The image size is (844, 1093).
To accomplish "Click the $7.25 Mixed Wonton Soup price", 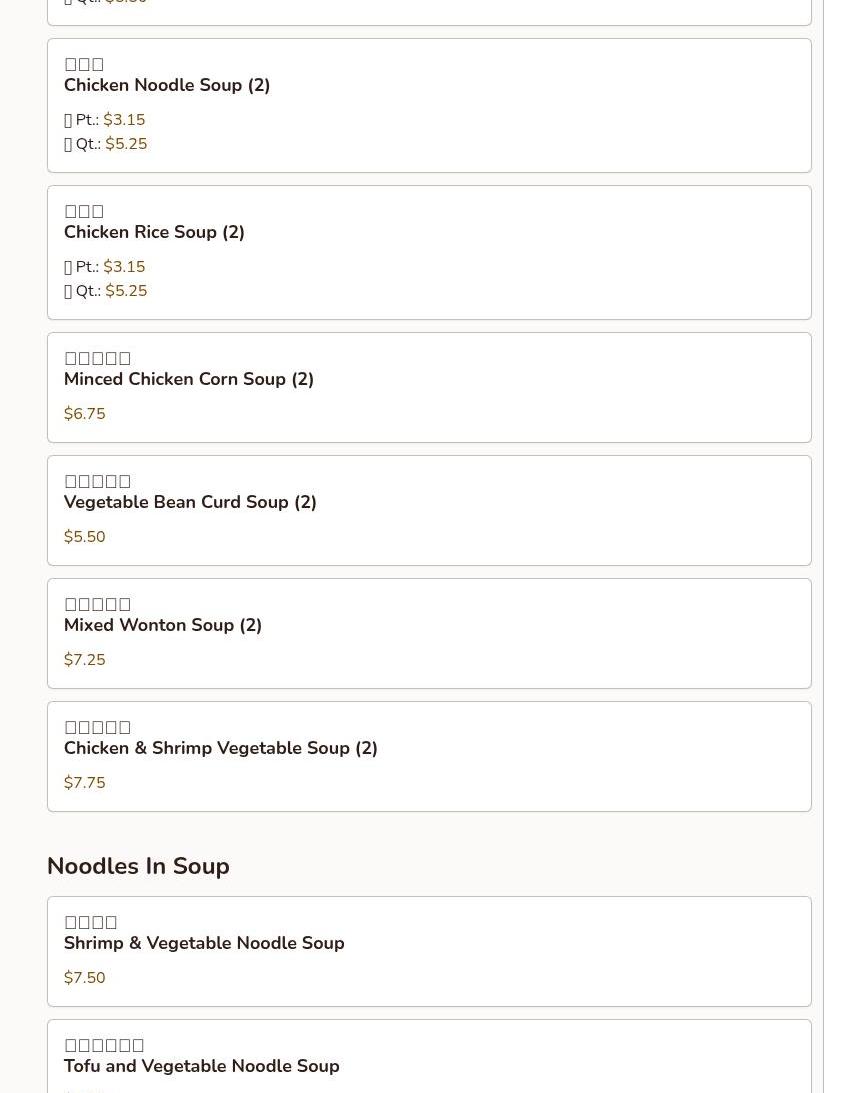I will 85,660.
